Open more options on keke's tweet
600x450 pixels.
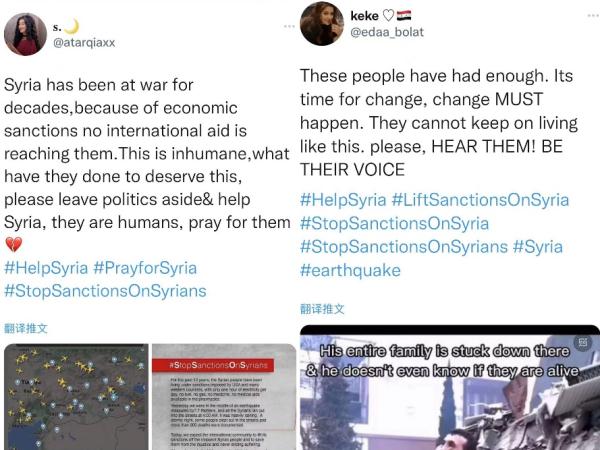[x=593, y=16]
